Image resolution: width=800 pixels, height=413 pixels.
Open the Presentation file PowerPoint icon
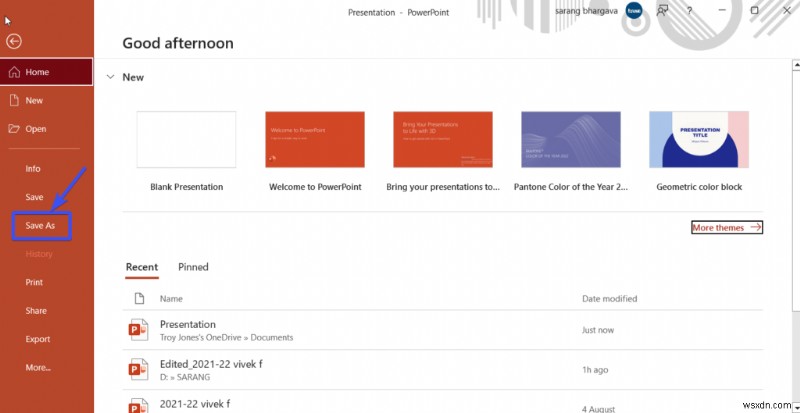click(138, 330)
